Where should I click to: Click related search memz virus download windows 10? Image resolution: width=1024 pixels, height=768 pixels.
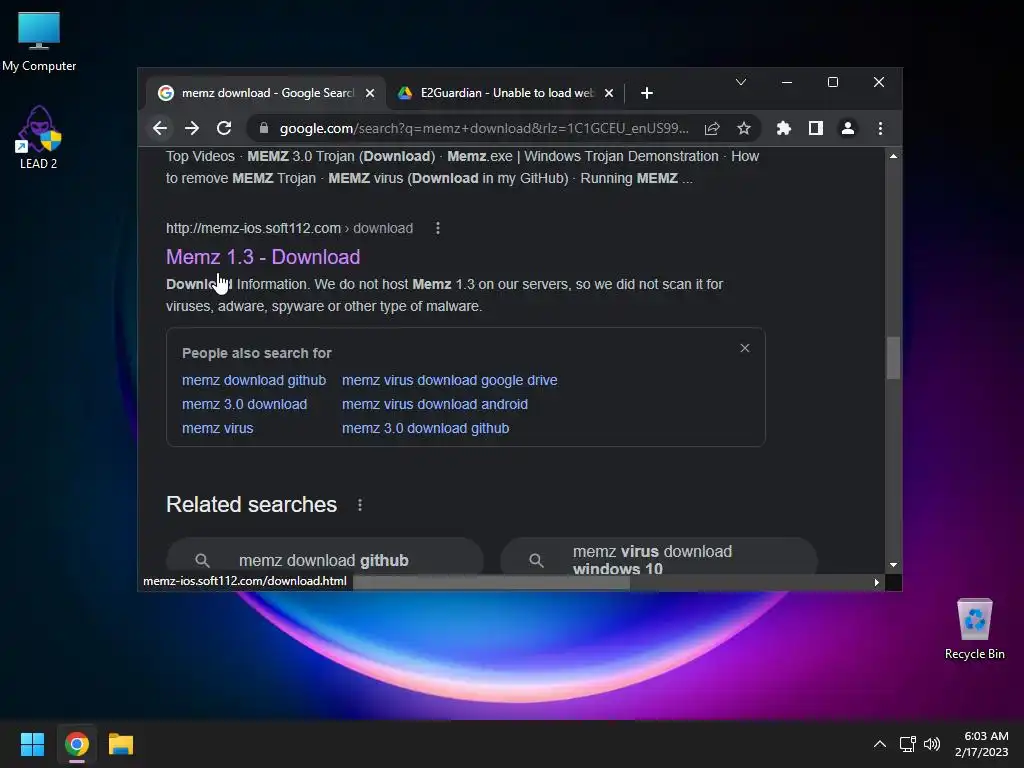(658, 558)
